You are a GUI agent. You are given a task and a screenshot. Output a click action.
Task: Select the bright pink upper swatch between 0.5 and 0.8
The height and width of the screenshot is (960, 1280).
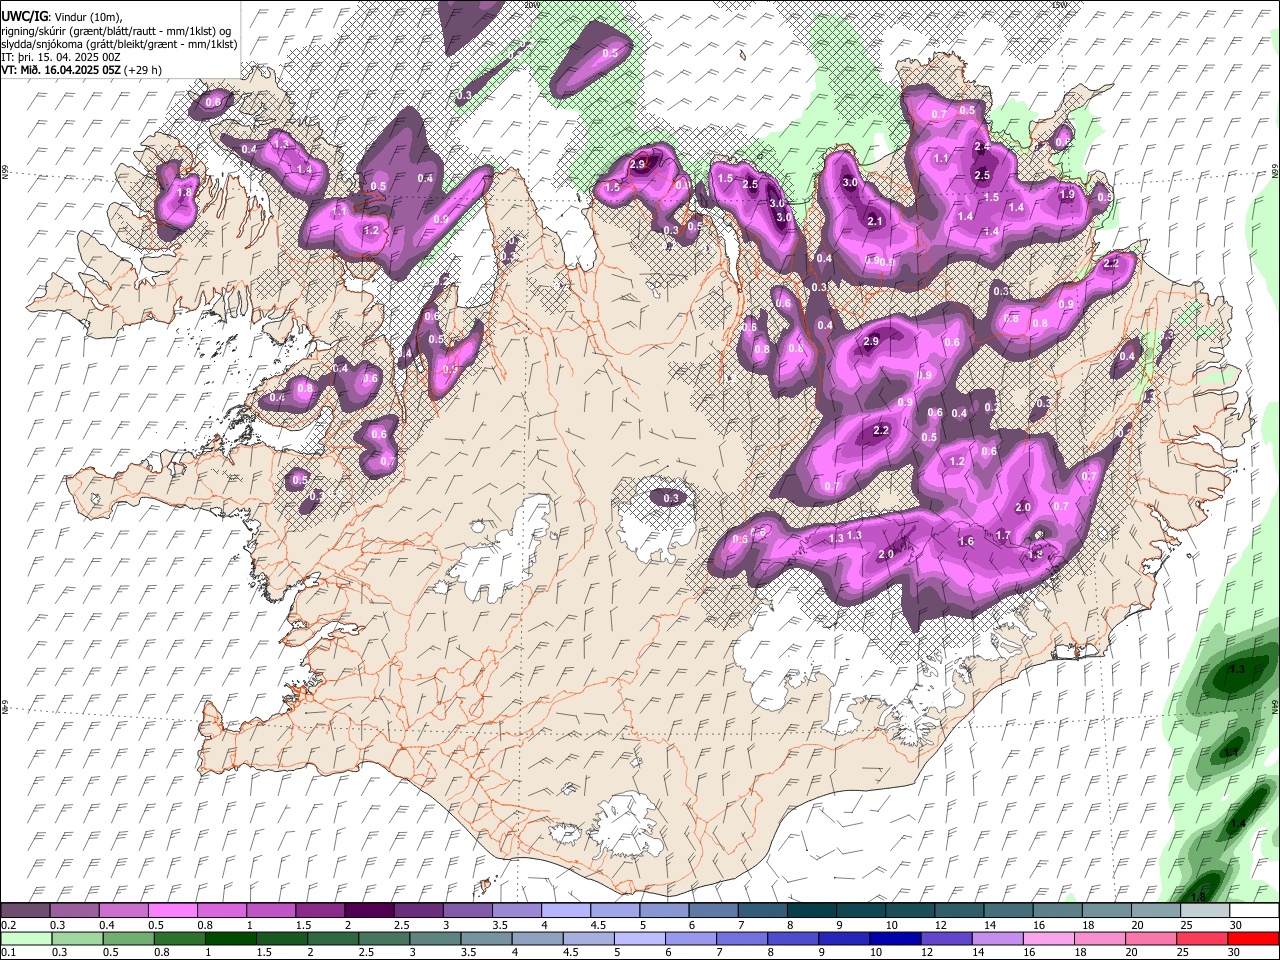point(172,911)
